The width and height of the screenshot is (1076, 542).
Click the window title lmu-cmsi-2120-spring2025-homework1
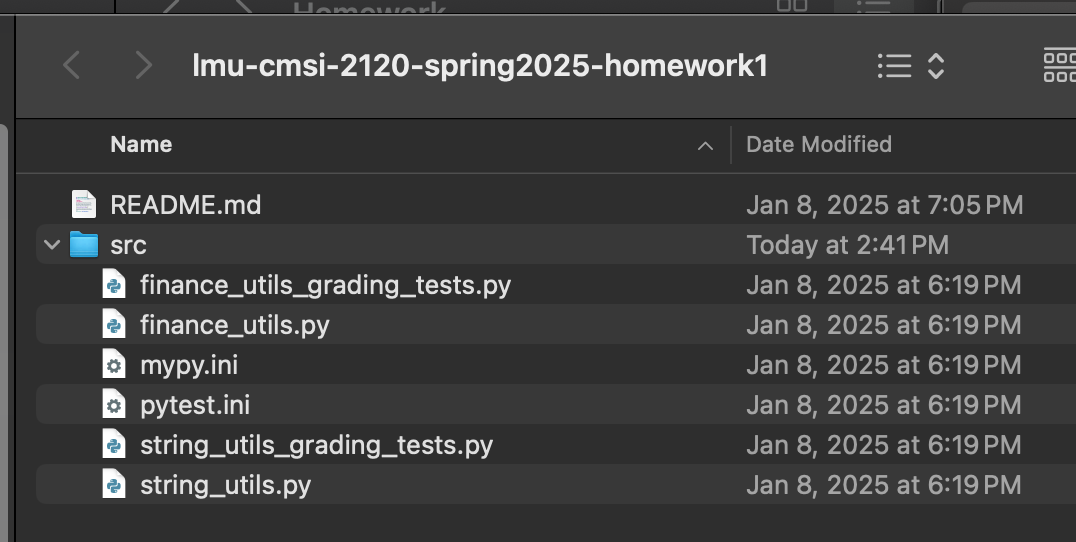480,66
